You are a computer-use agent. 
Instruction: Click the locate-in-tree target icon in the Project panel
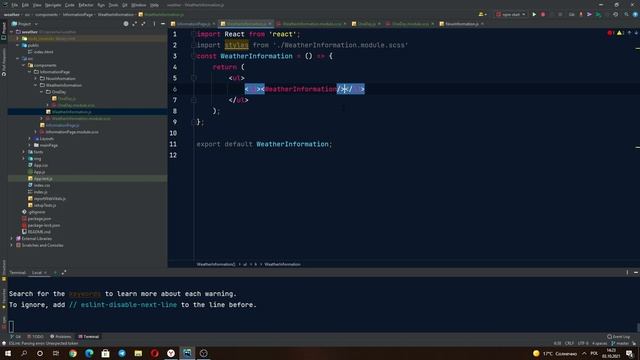coord(126,24)
